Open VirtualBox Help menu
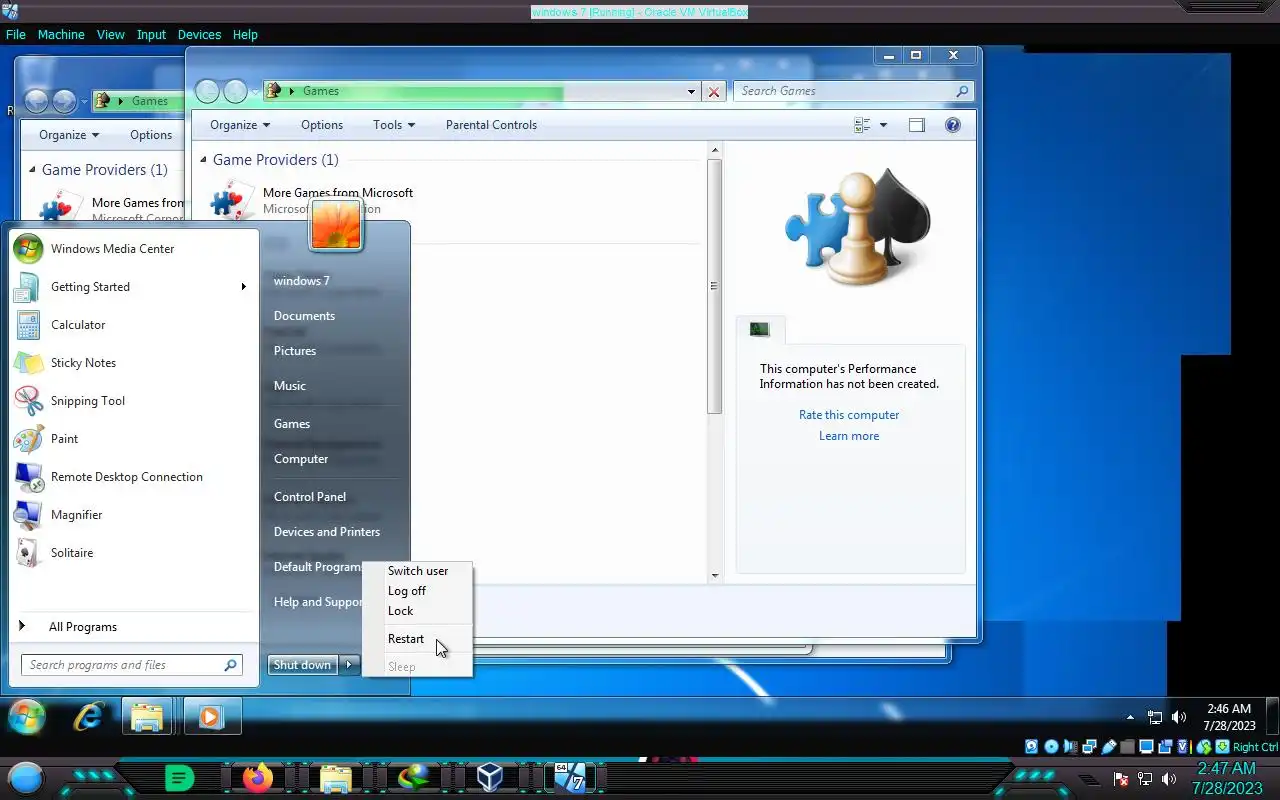 click(245, 34)
